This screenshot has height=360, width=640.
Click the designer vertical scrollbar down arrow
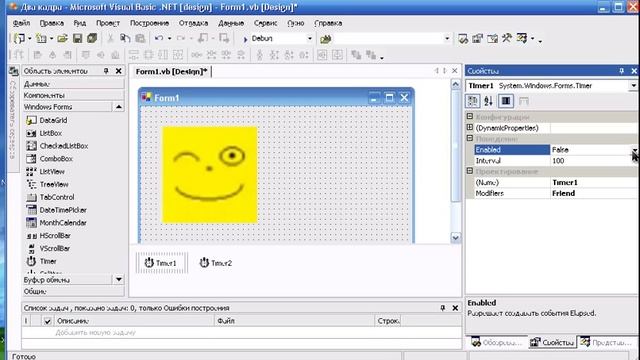456,237
